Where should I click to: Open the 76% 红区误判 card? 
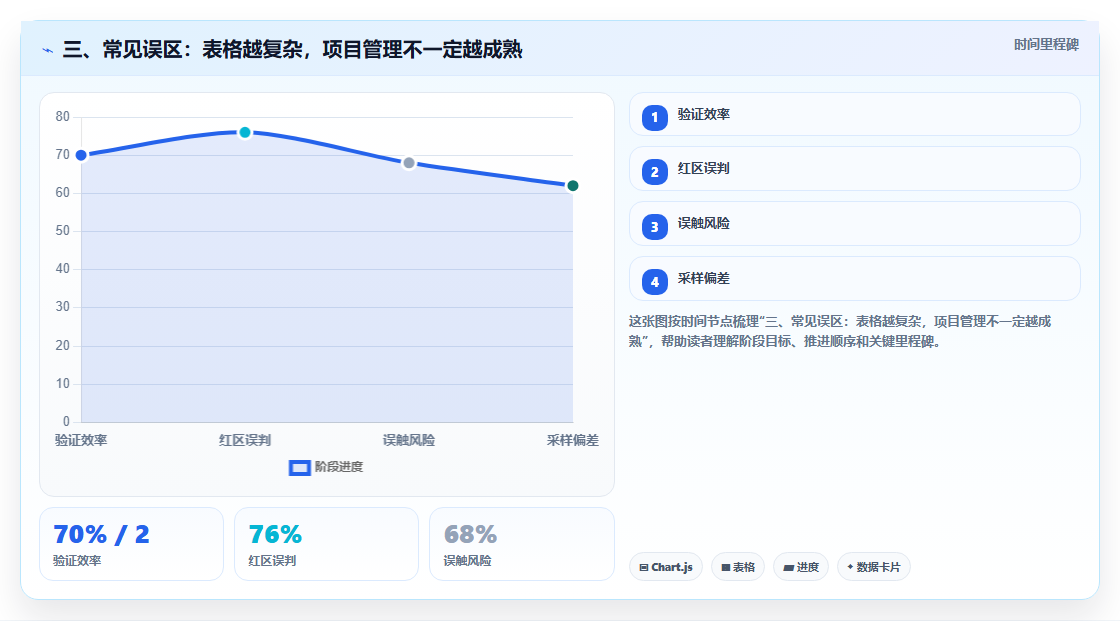pos(326,544)
